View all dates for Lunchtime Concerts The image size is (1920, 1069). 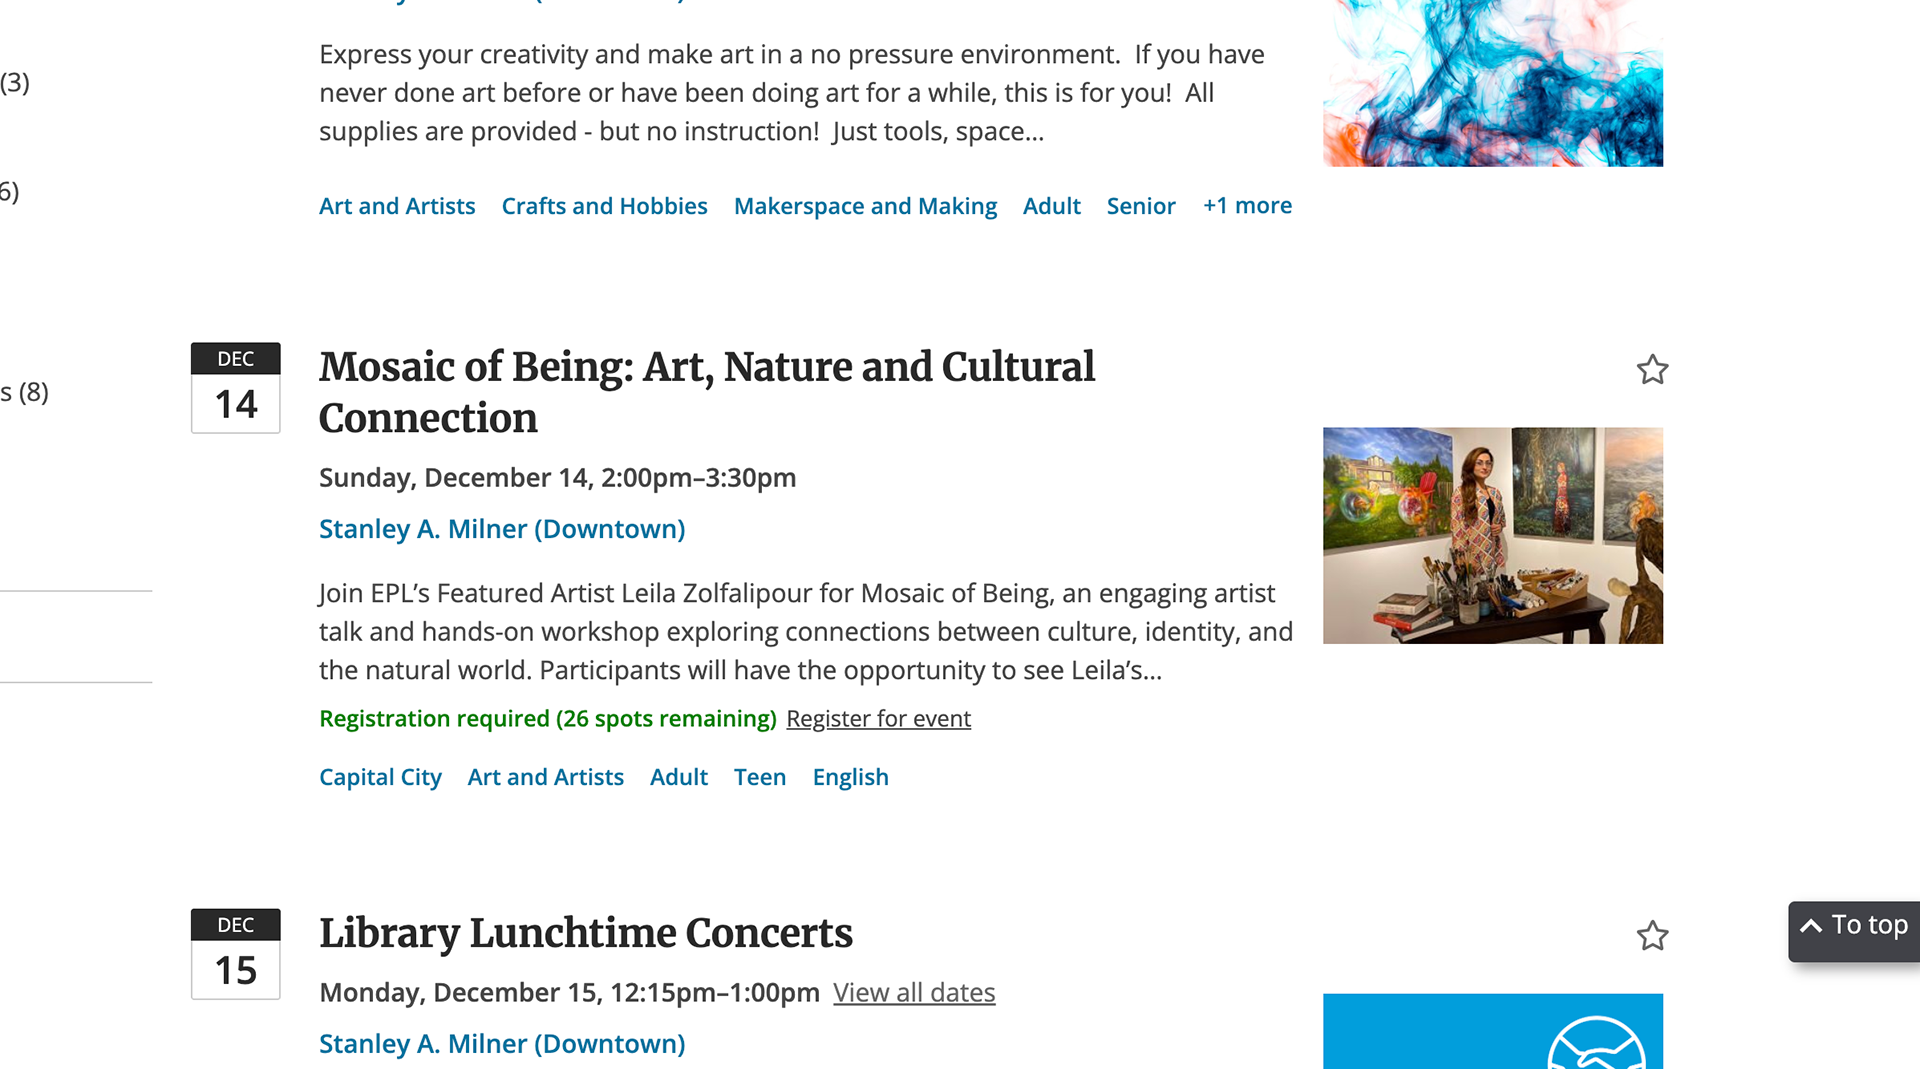click(914, 993)
